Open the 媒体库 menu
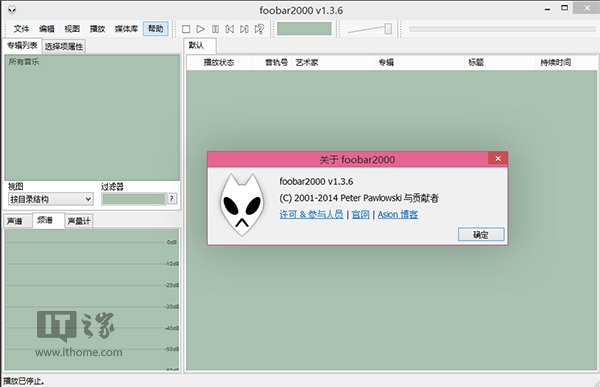The height and width of the screenshot is (387, 600). [x=126, y=29]
